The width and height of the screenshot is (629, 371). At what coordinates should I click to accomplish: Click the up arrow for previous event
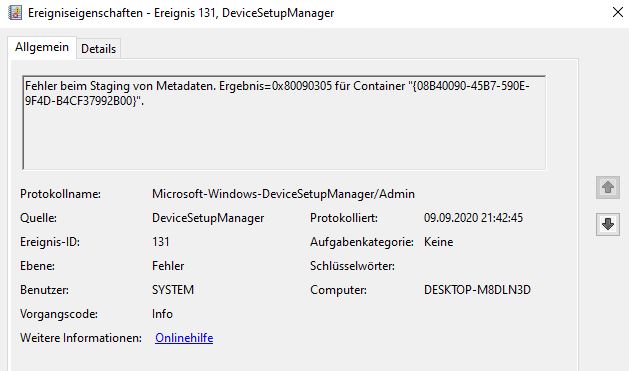coord(608,187)
